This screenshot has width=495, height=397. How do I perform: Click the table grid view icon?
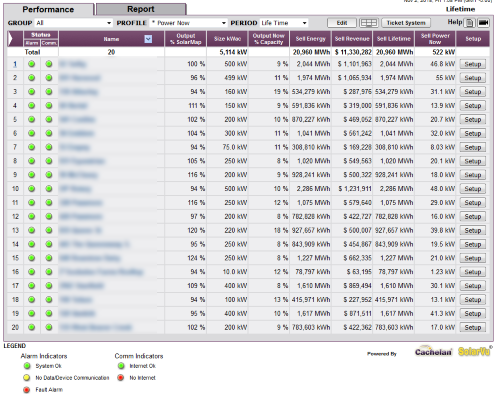[368, 23]
